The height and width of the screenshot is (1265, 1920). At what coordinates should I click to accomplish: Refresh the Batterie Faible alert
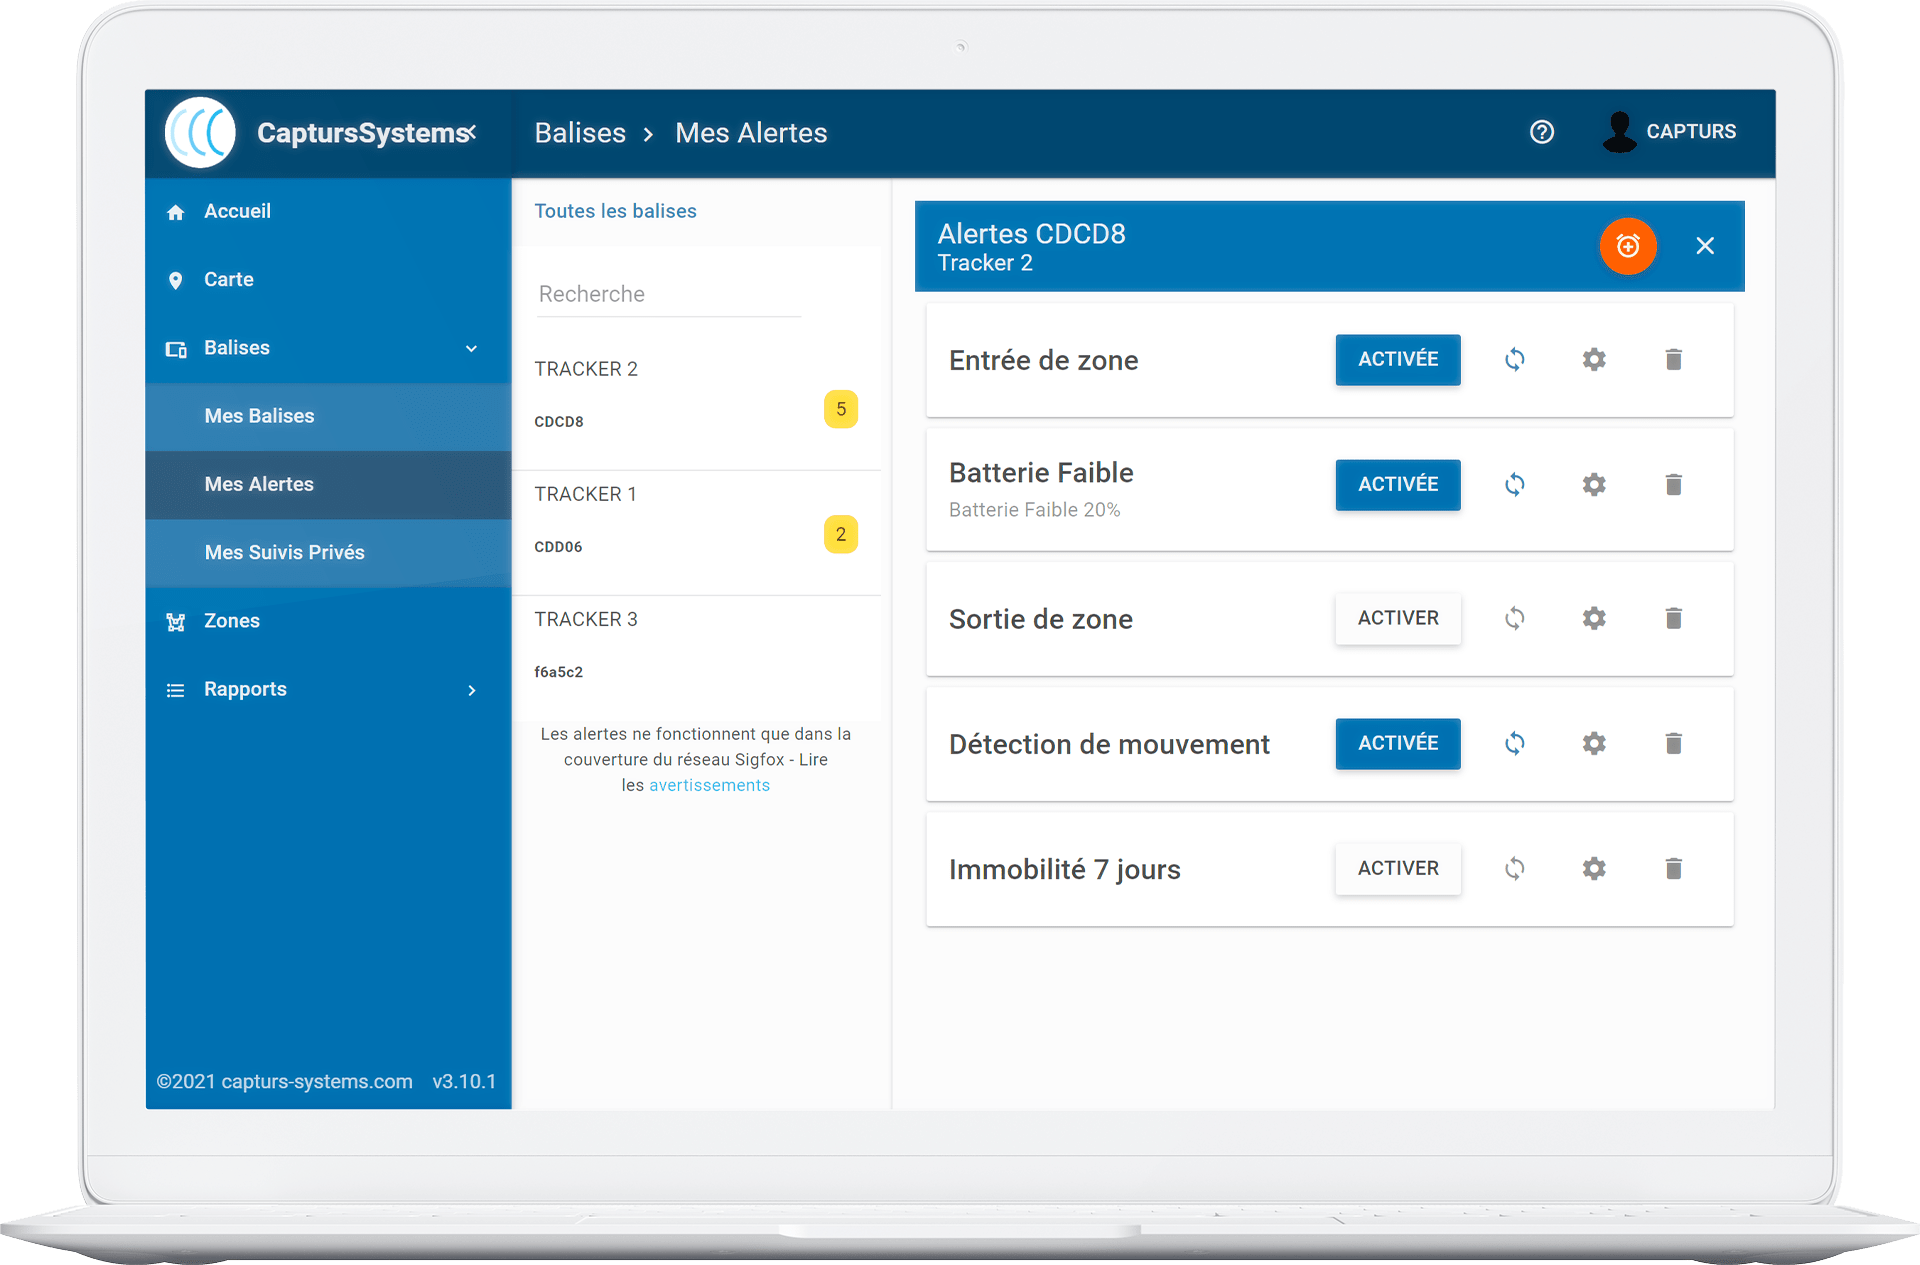pos(1515,485)
